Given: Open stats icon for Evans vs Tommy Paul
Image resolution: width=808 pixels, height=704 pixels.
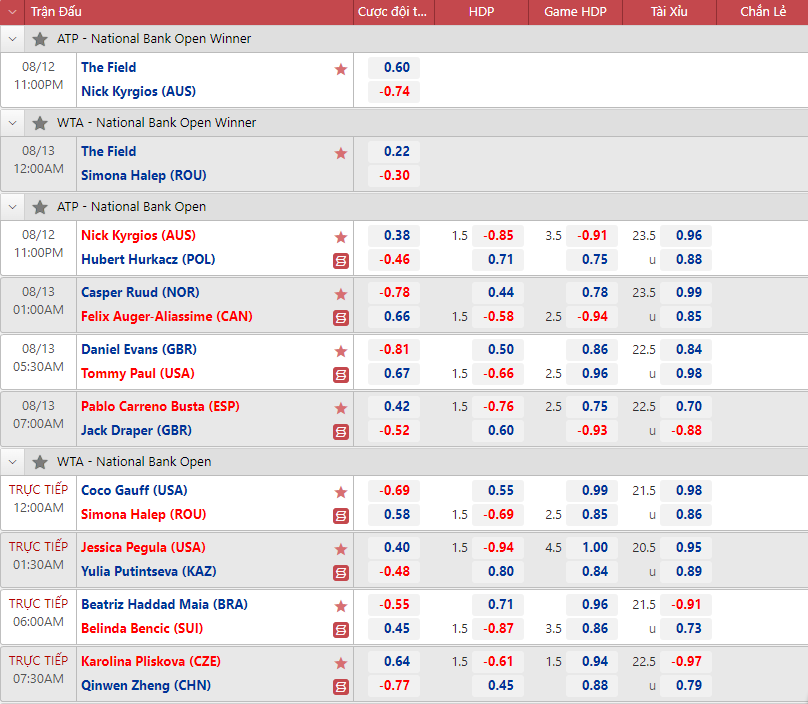Looking at the screenshot, I should [x=341, y=375].
